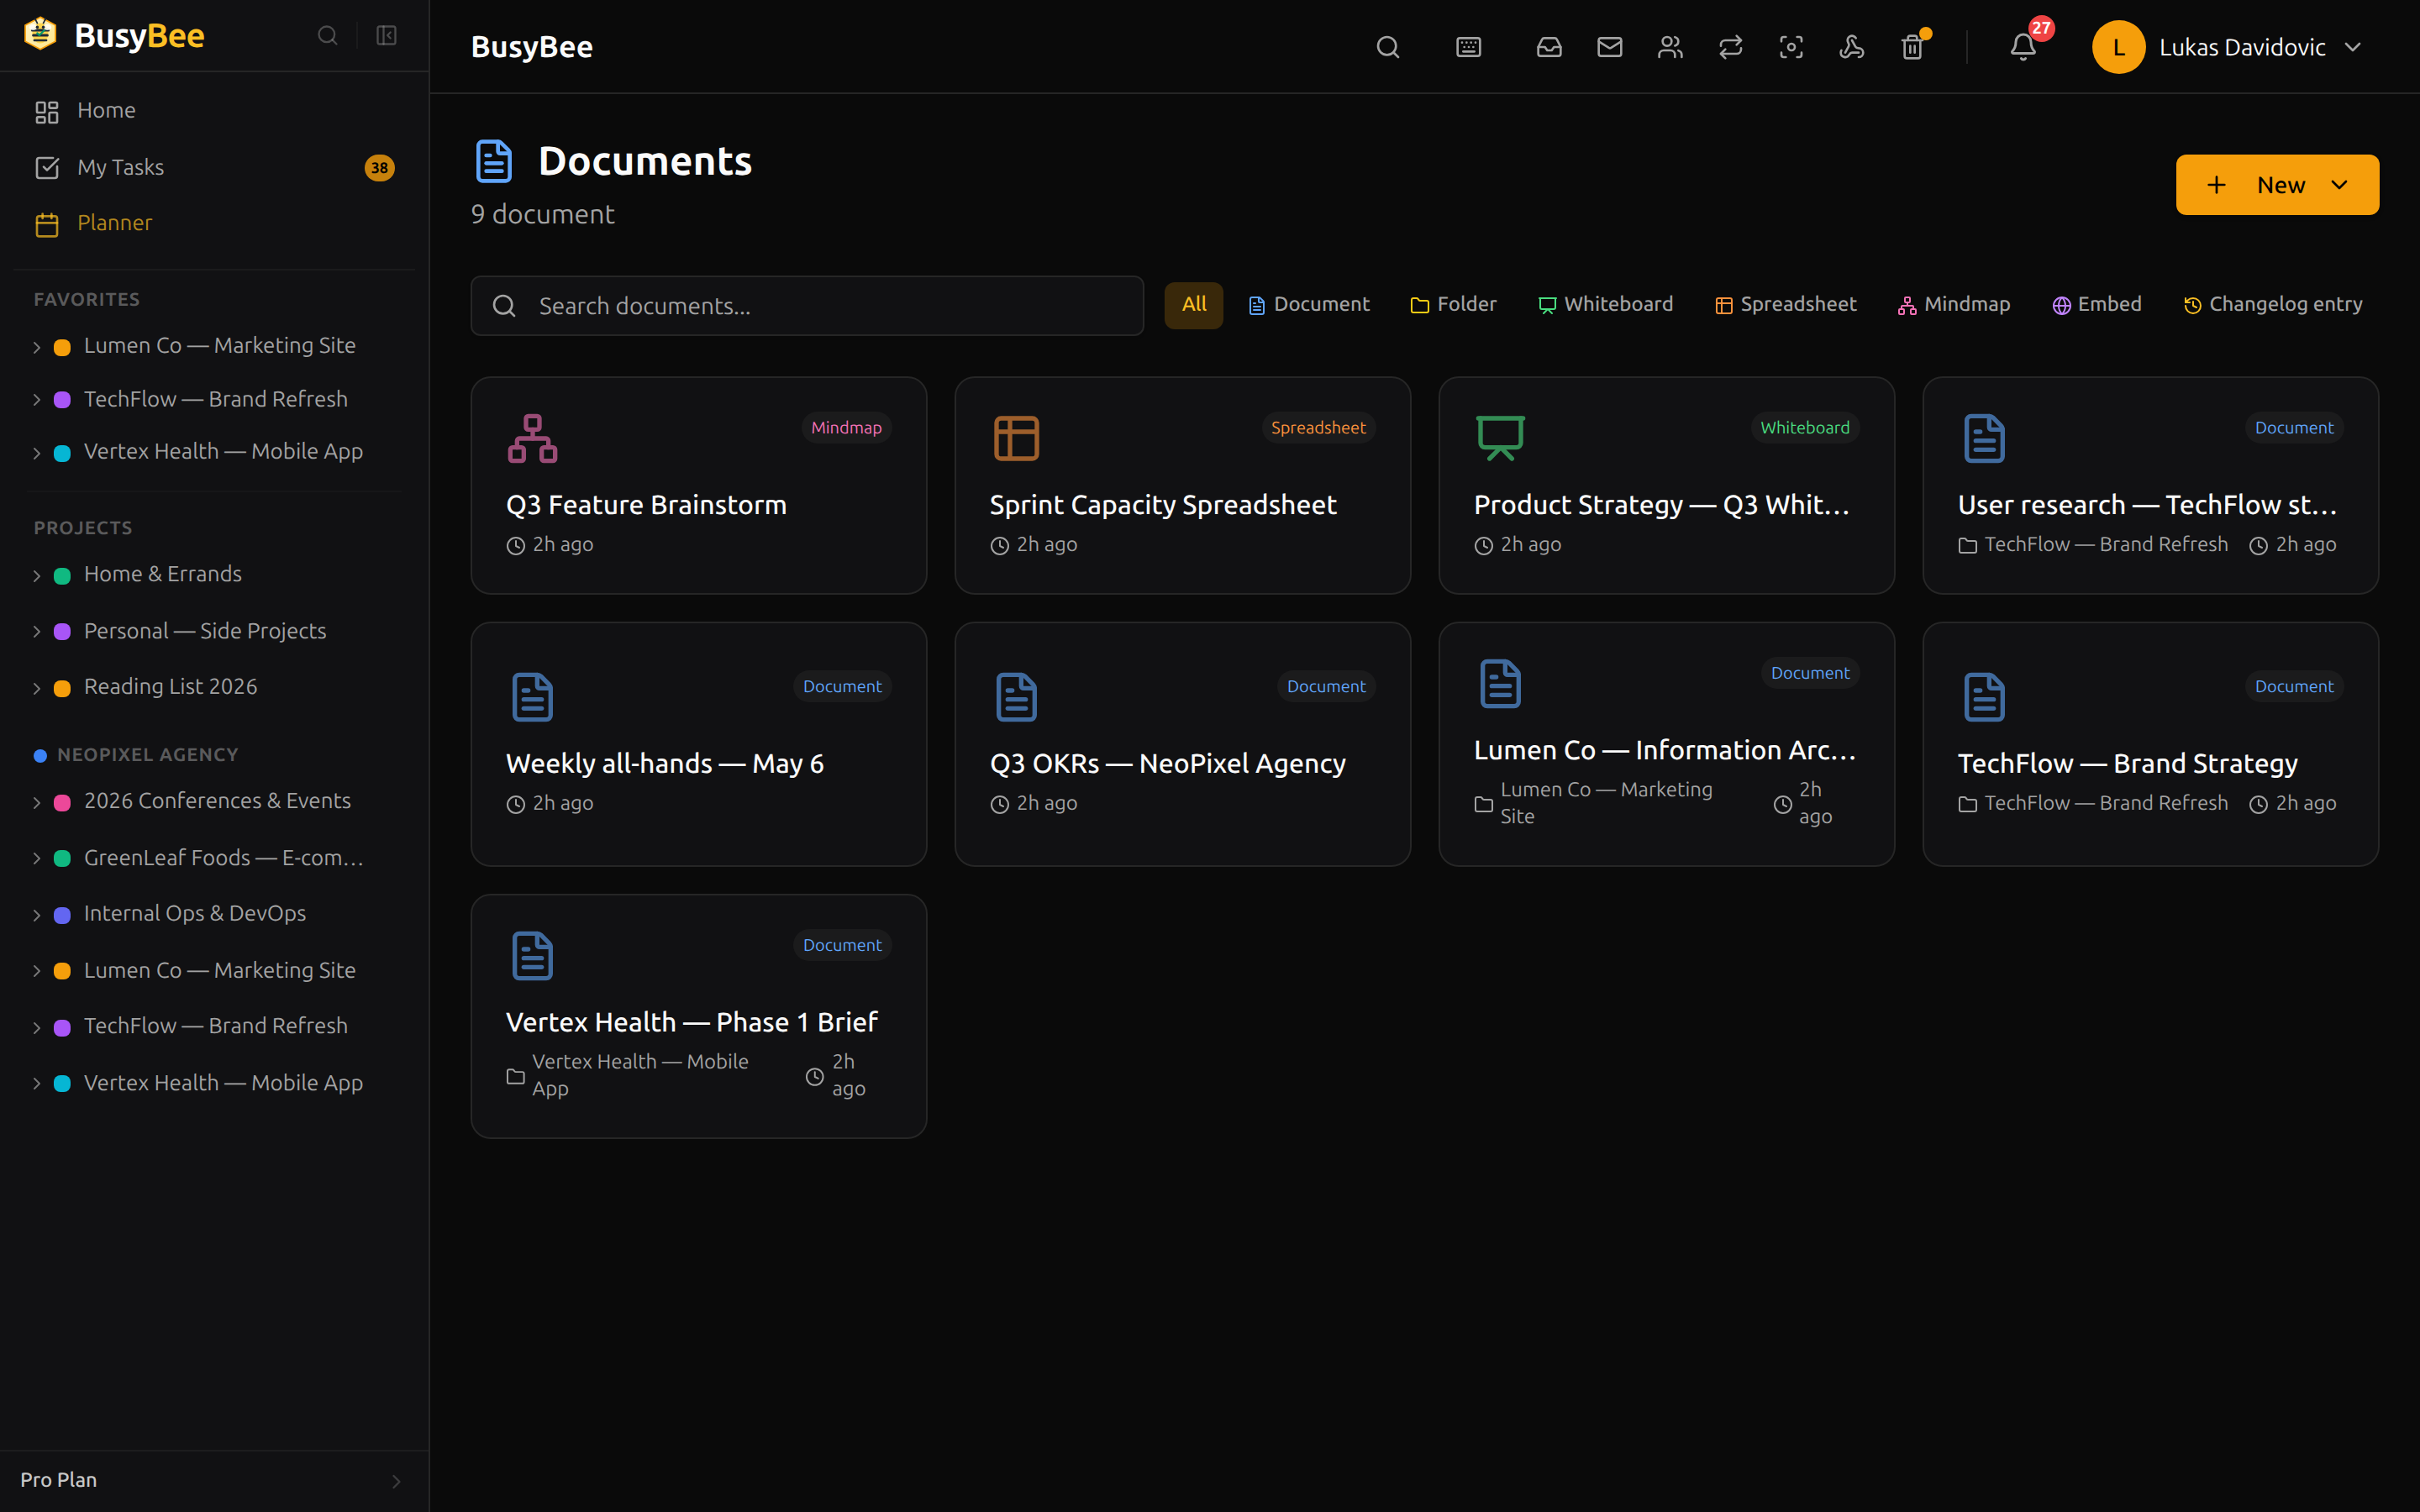Viewport: 2420px width, 1512px height.
Task: Open the team members icon
Action: (x=1670, y=47)
